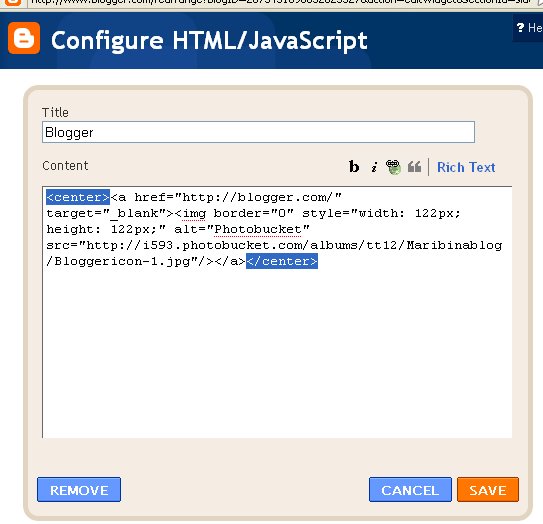Click the target="_blank" attribute text
The image size is (543, 524).
coord(106,213)
